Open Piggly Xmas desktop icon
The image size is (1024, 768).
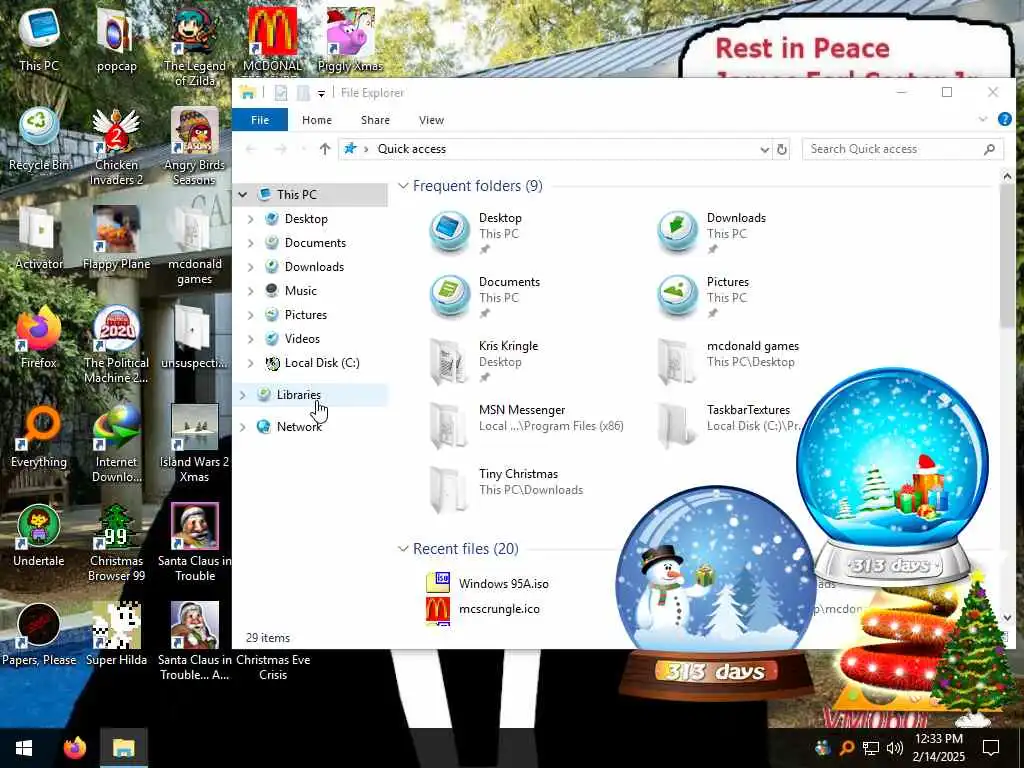[350, 40]
